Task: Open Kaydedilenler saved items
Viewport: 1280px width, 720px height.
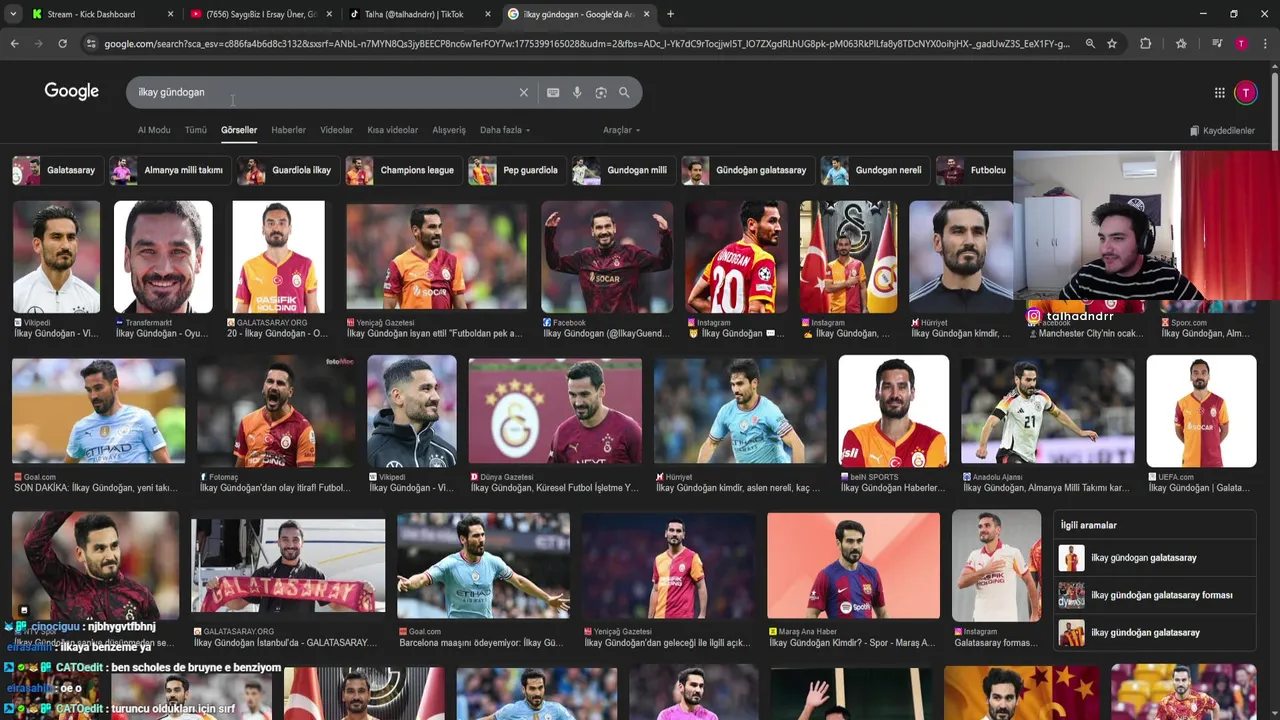Action: [x=1222, y=131]
